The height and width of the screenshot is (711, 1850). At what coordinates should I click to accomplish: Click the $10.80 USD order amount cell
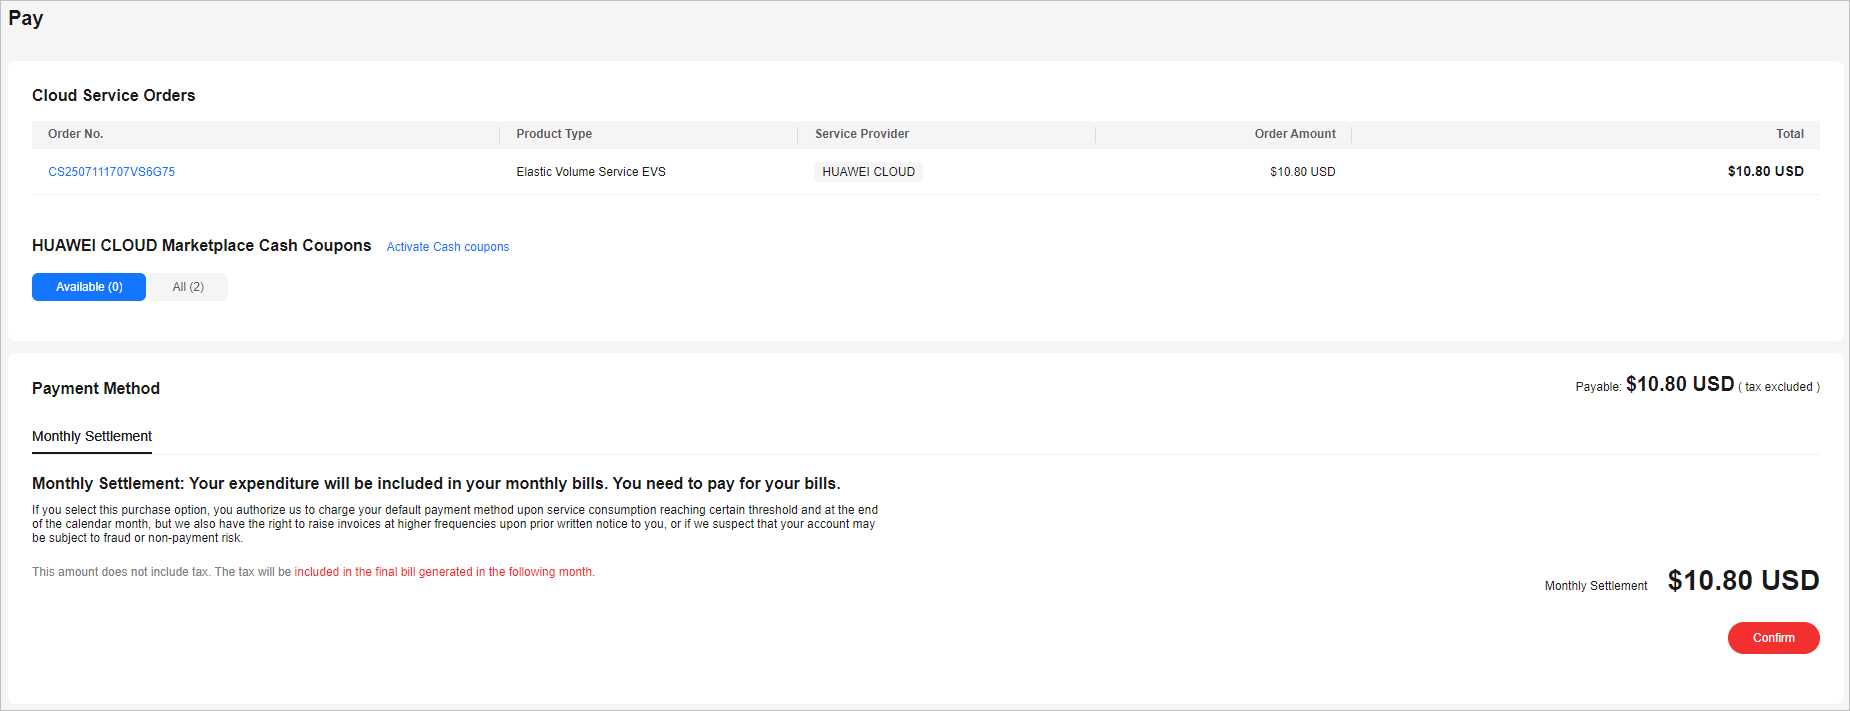[x=1303, y=172]
